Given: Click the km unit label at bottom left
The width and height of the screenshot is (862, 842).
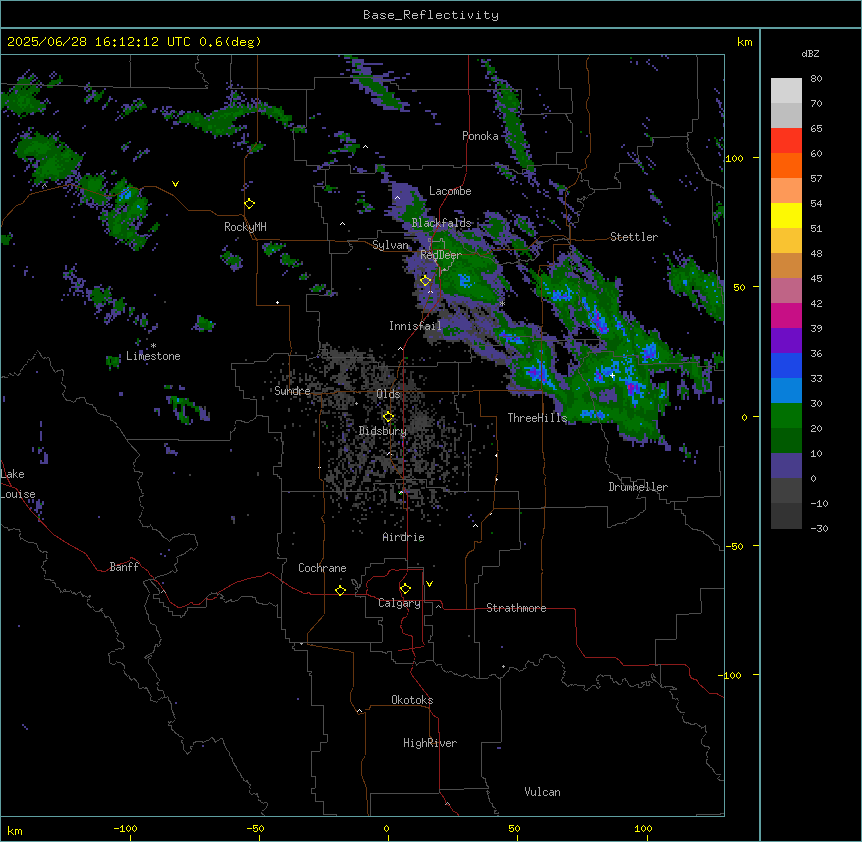Looking at the screenshot, I should click(15, 830).
